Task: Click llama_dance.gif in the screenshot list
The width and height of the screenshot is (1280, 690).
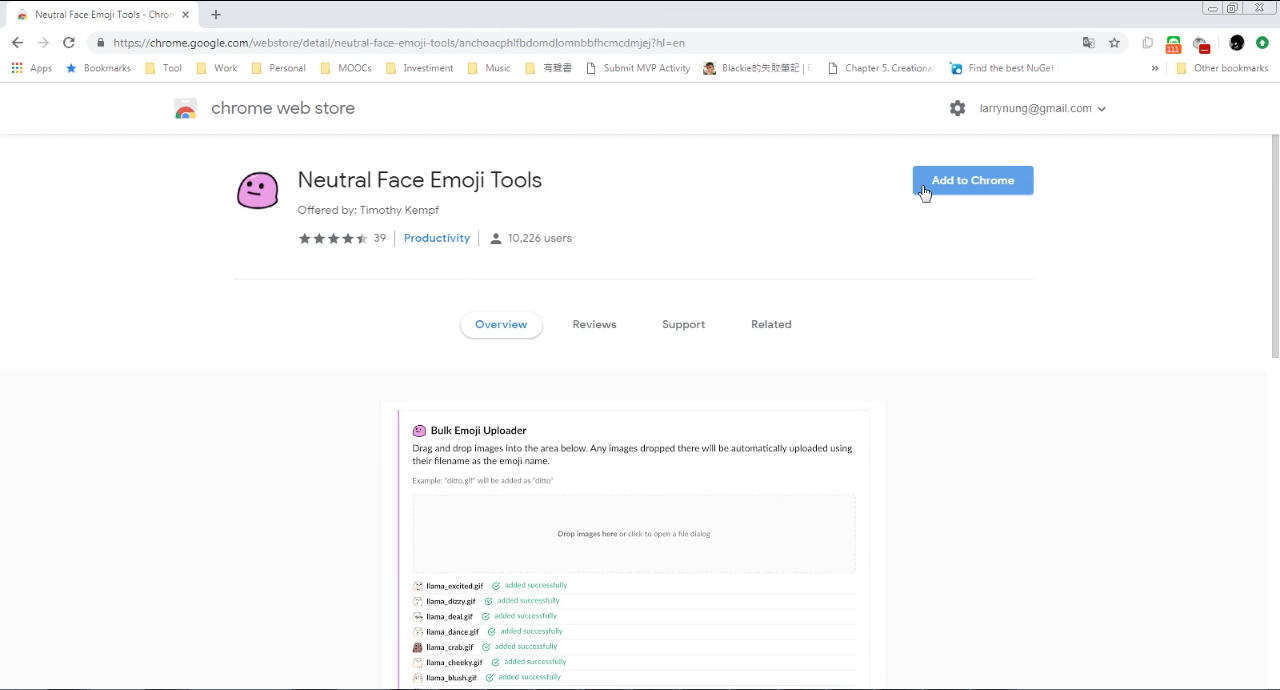Action: coord(452,632)
